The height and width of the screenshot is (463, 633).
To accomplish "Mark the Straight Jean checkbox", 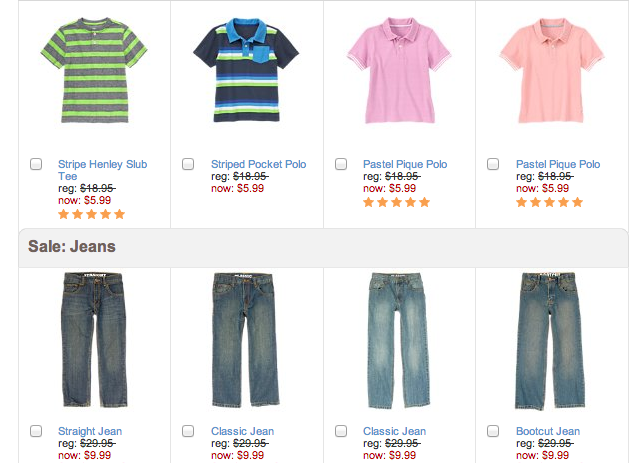I will (x=36, y=431).
